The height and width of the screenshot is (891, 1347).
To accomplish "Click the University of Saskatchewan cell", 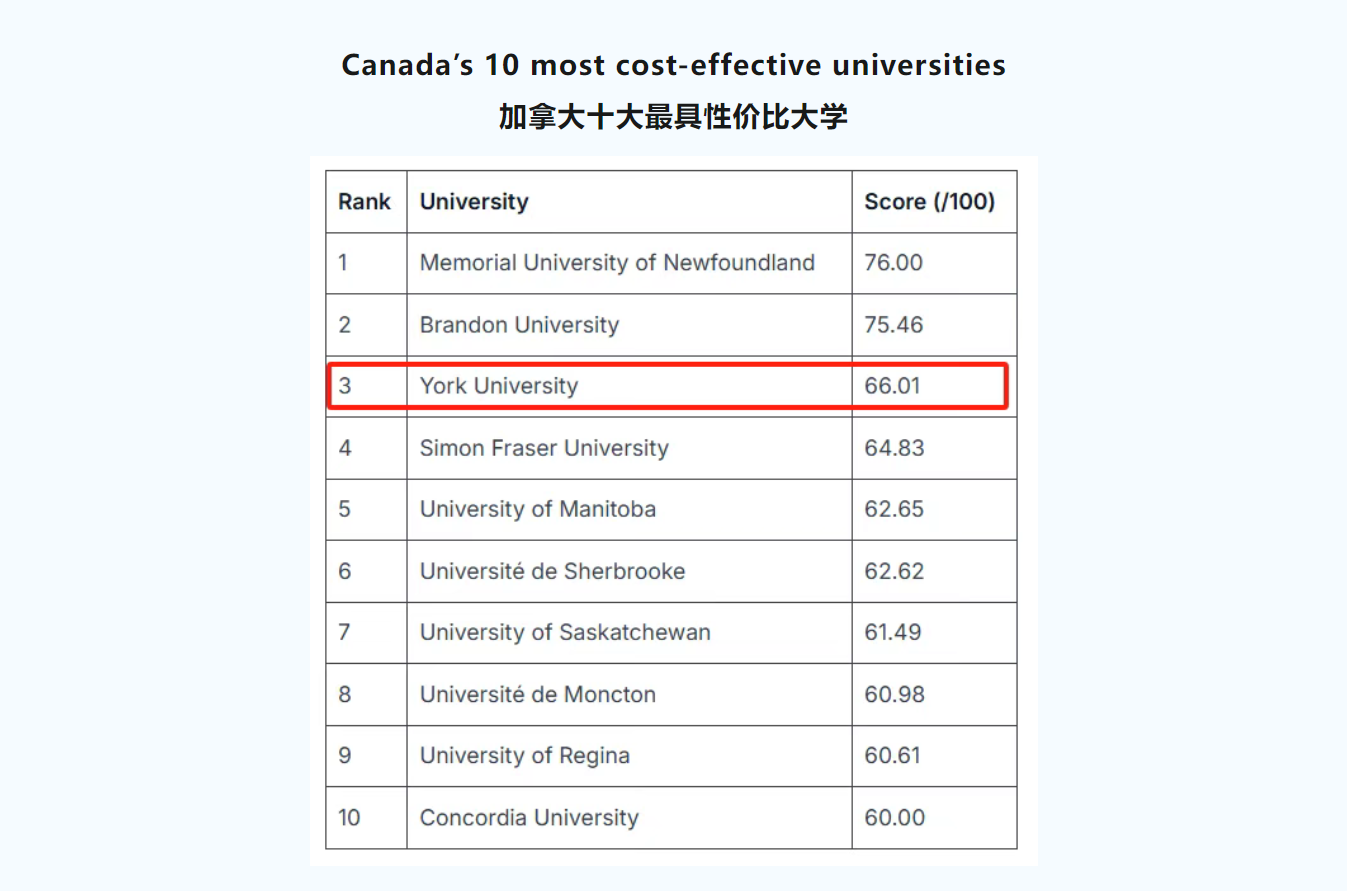I will click(x=565, y=633).
